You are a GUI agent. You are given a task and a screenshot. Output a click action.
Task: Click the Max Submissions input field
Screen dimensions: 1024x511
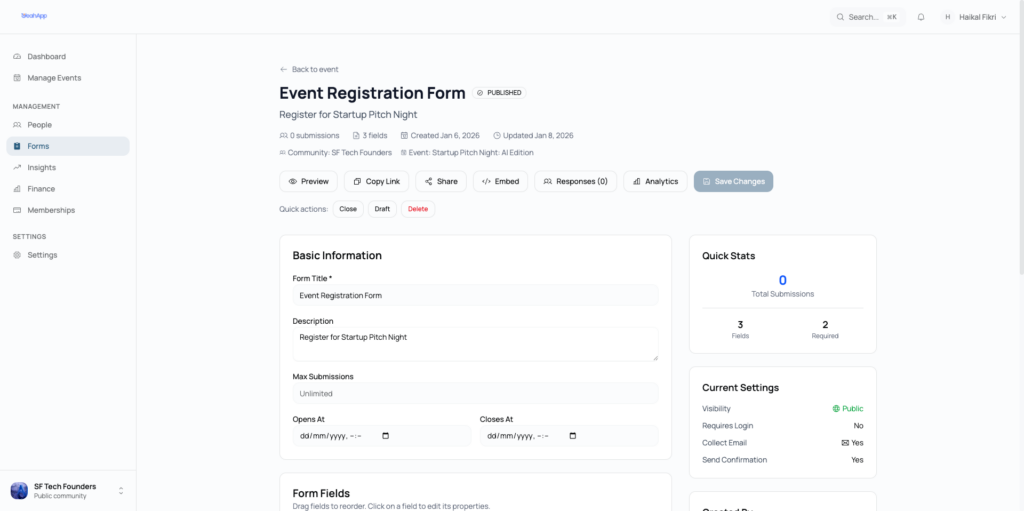475,393
